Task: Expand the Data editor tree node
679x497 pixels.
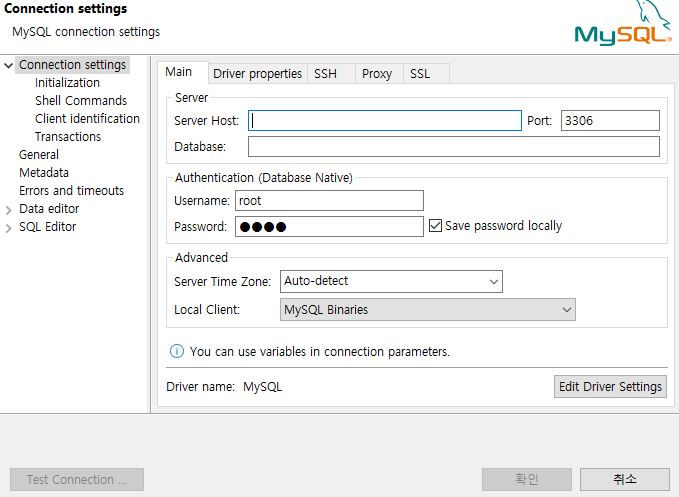Action: tap(8, 210)
